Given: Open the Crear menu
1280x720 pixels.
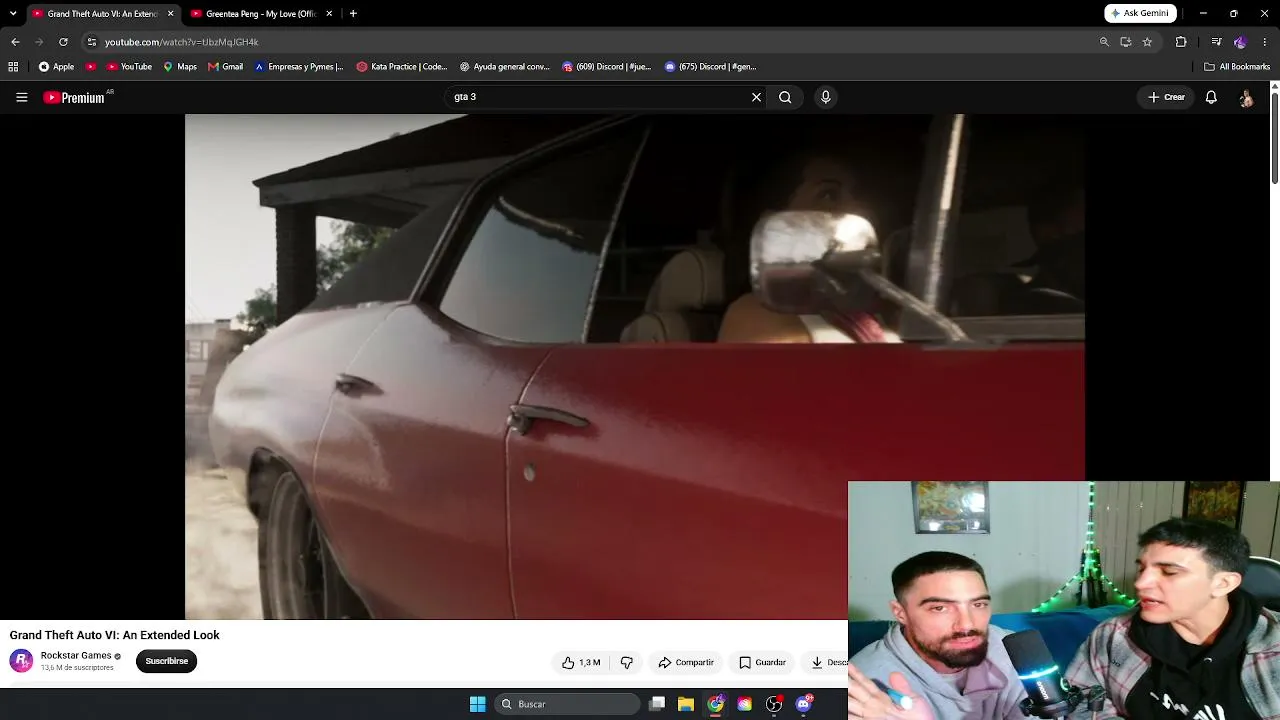Looking at the screenshot, I should (1166, 97).
